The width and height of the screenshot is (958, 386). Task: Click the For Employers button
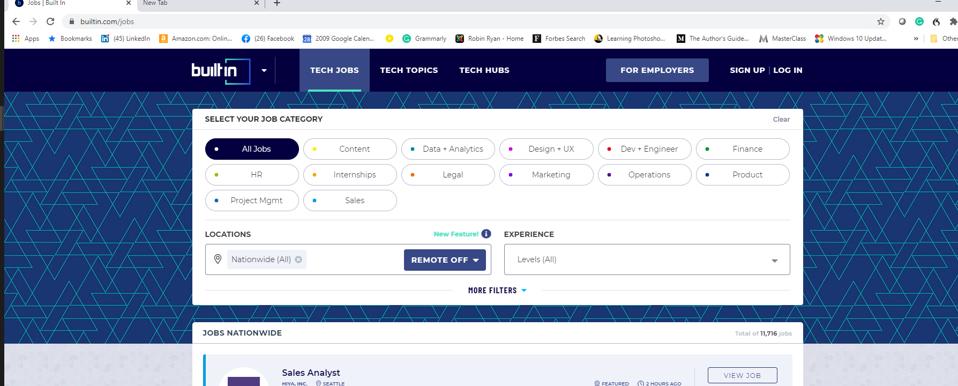click(657, 70)
